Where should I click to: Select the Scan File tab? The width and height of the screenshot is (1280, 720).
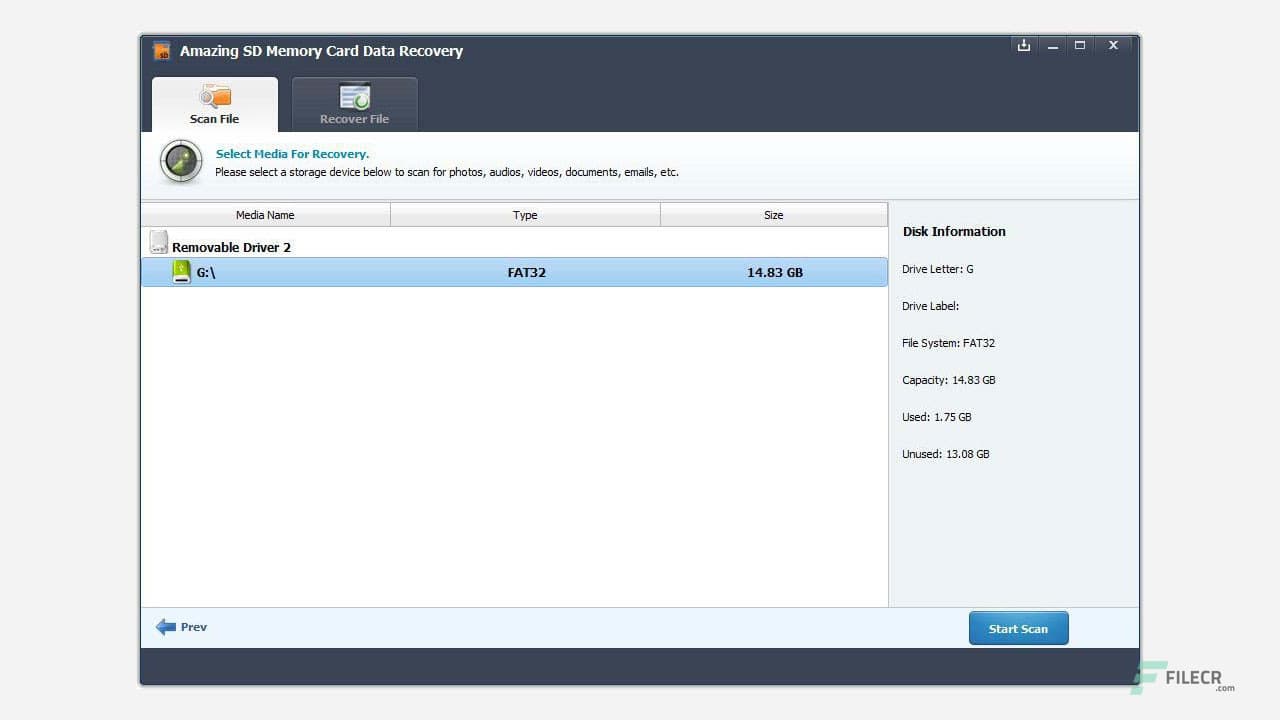[x=214, y=104]
